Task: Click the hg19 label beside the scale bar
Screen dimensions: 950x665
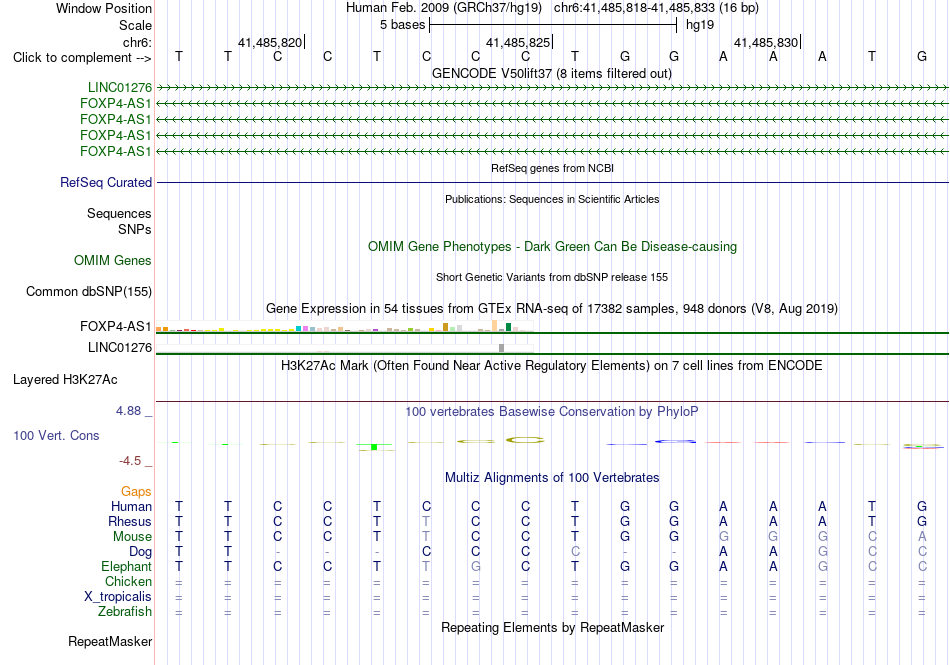Action: pos(700,25)
